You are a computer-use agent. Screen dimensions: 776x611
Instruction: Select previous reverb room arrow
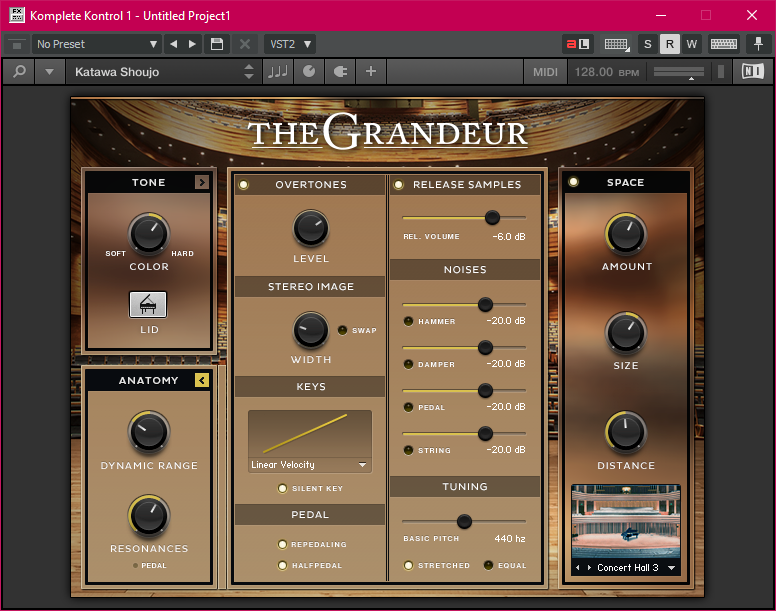pyautogui.click(x=578, y=567)
